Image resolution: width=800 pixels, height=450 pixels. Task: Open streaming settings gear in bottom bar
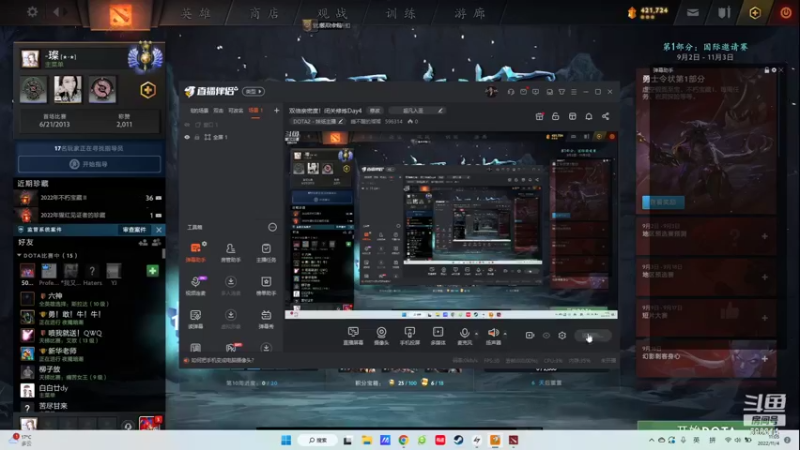pos(562,335)
